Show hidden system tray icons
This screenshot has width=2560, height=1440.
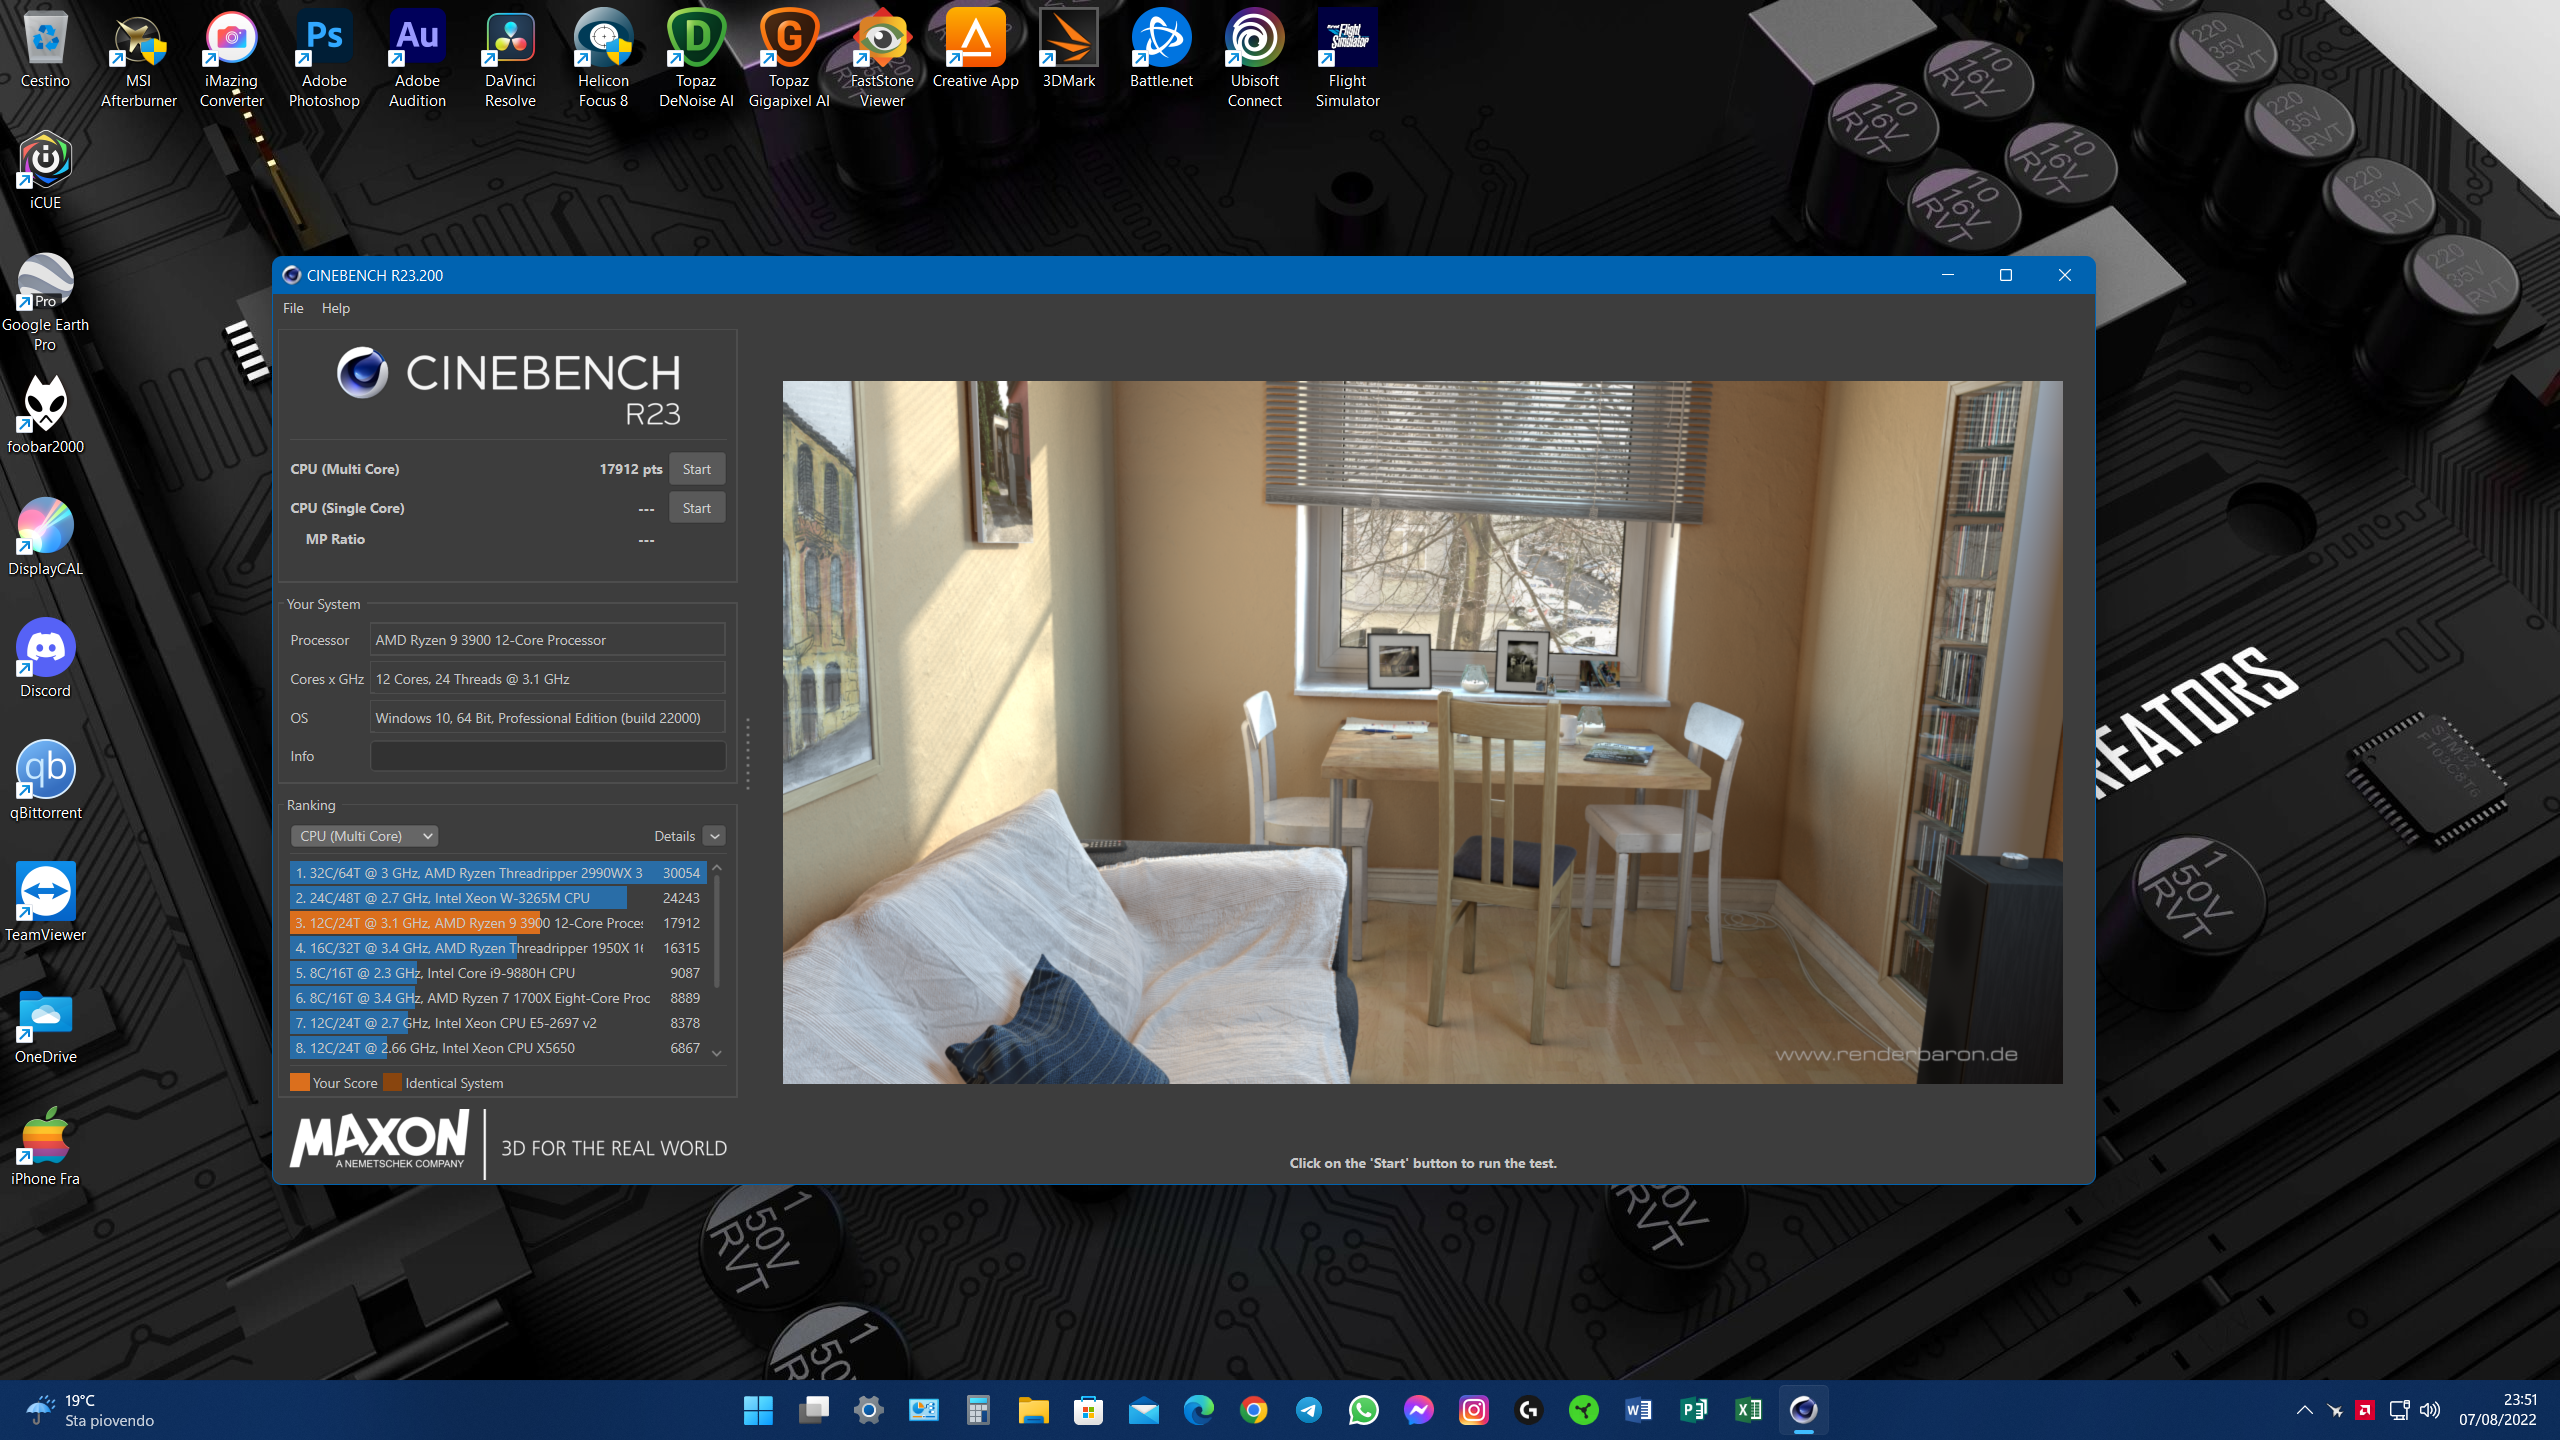pos(2305,1410)
